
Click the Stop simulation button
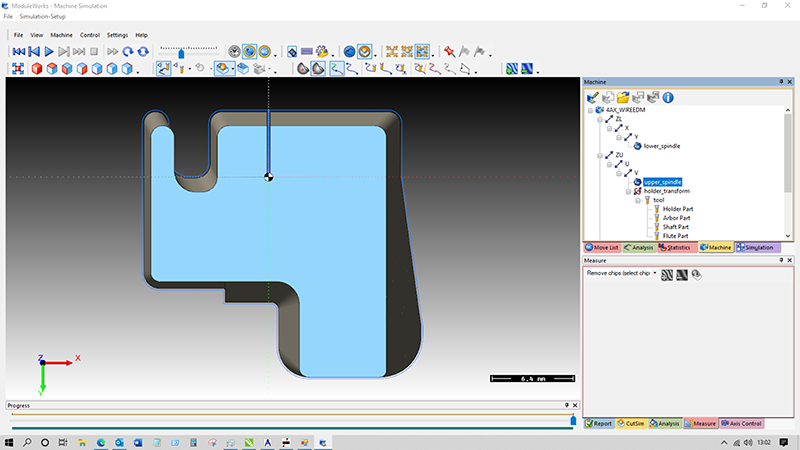tap(94, 51)
